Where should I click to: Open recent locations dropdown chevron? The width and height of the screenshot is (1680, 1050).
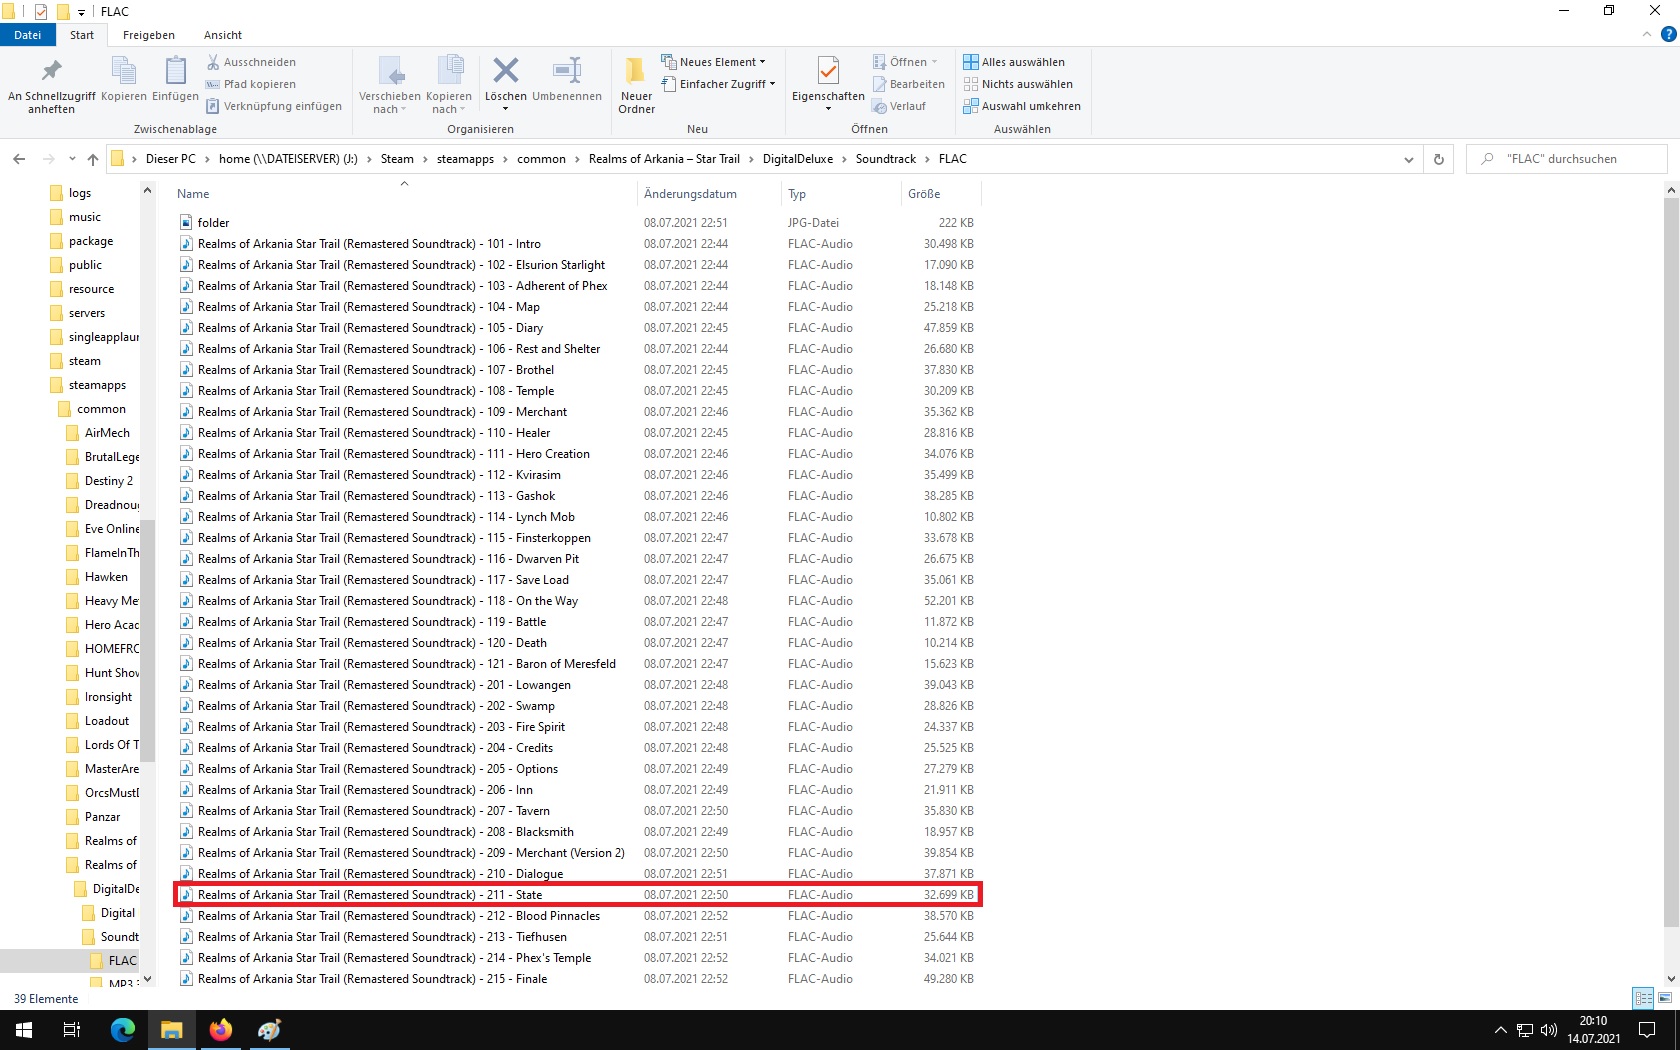tap(72, 159)
